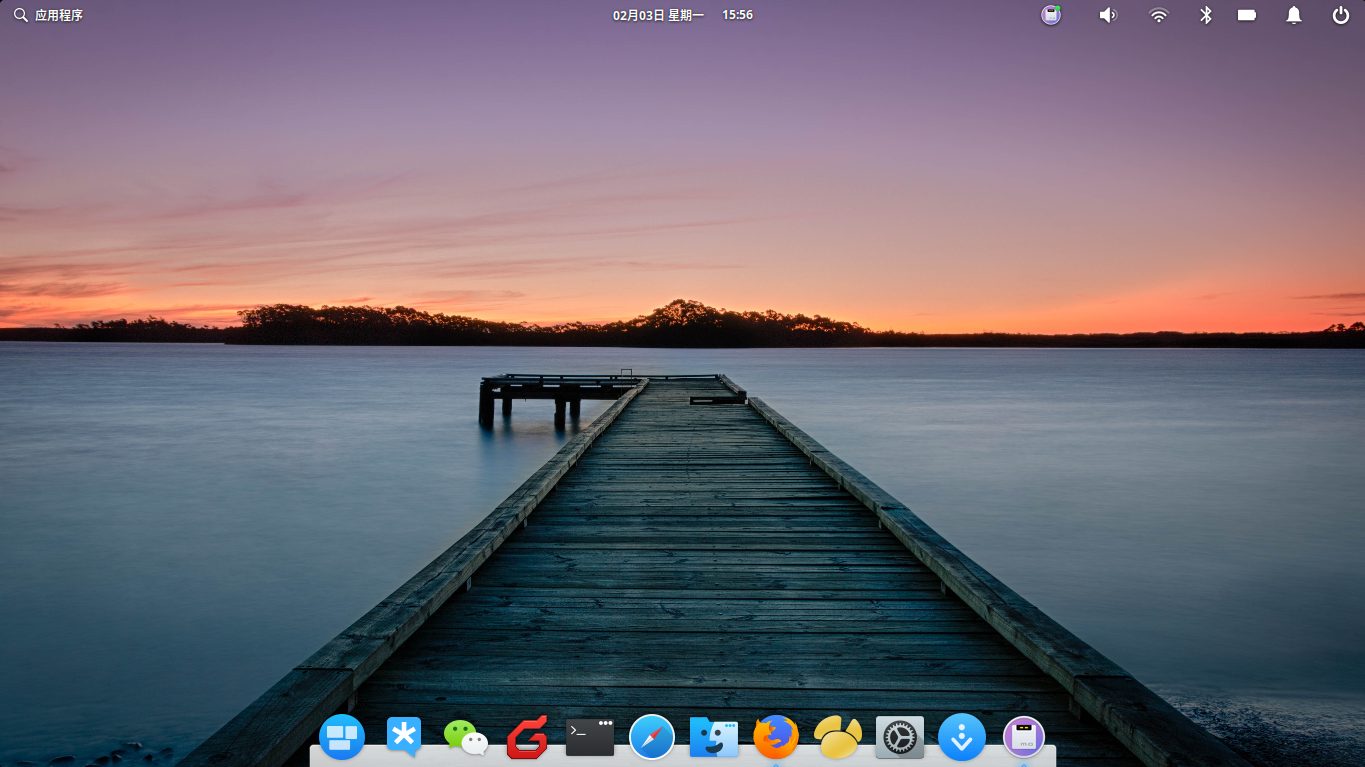Show notifications via the bell icon
The height and width of the screenshot is (767, 1365).
(1294, 15)
